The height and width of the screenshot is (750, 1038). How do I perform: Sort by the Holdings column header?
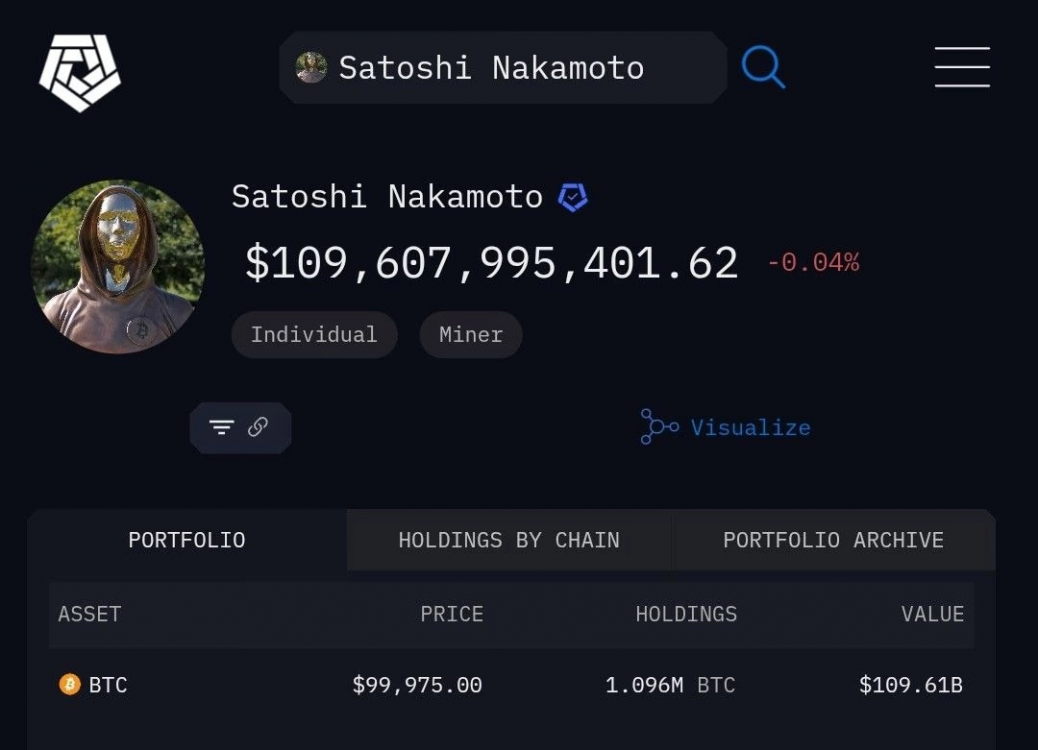(x=686, y=614)
